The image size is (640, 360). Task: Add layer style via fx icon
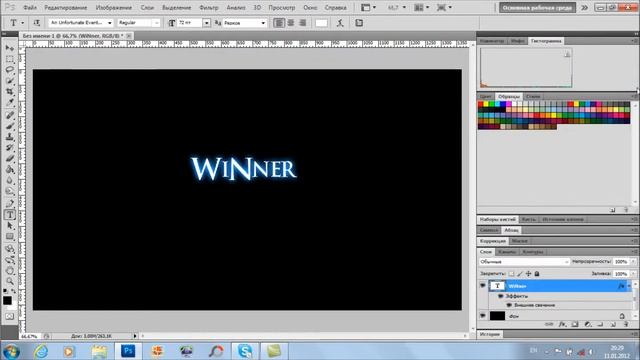click(562, 324)
